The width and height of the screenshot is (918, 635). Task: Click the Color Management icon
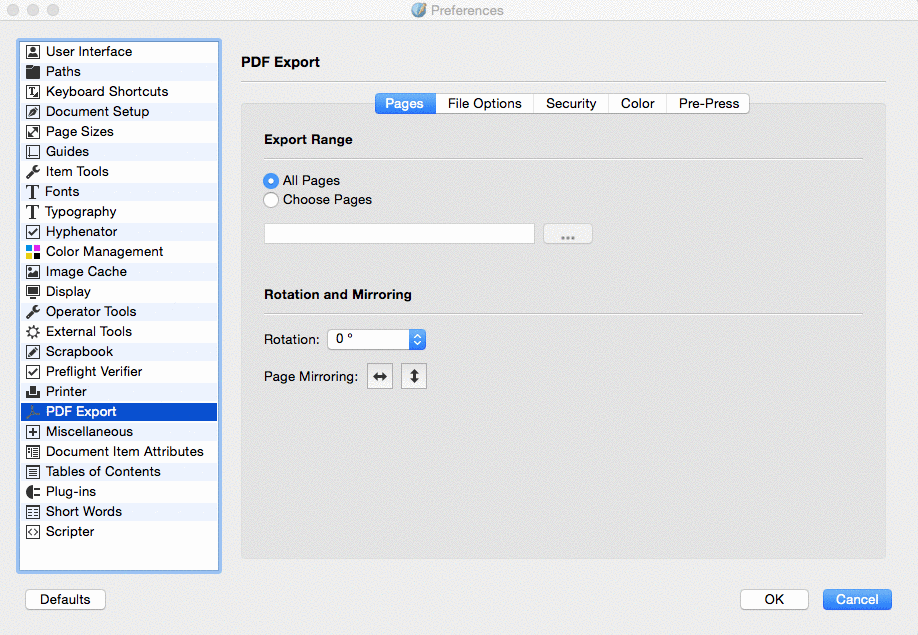(33, 252)
